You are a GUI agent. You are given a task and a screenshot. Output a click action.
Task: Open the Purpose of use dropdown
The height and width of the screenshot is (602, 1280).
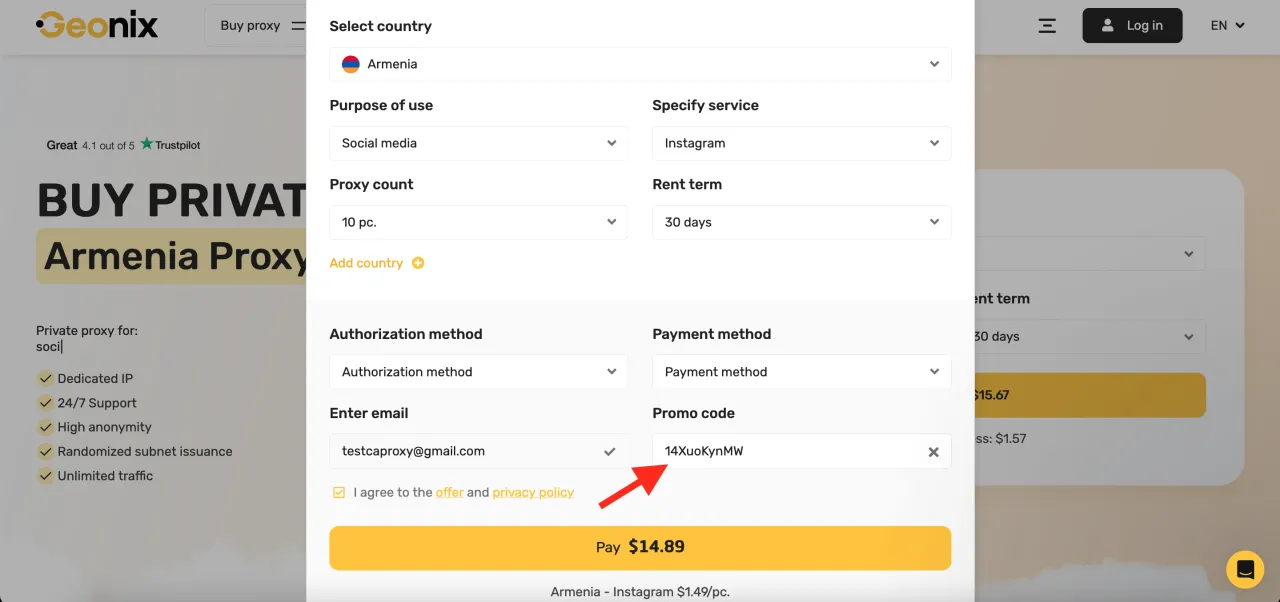[478, 143]
